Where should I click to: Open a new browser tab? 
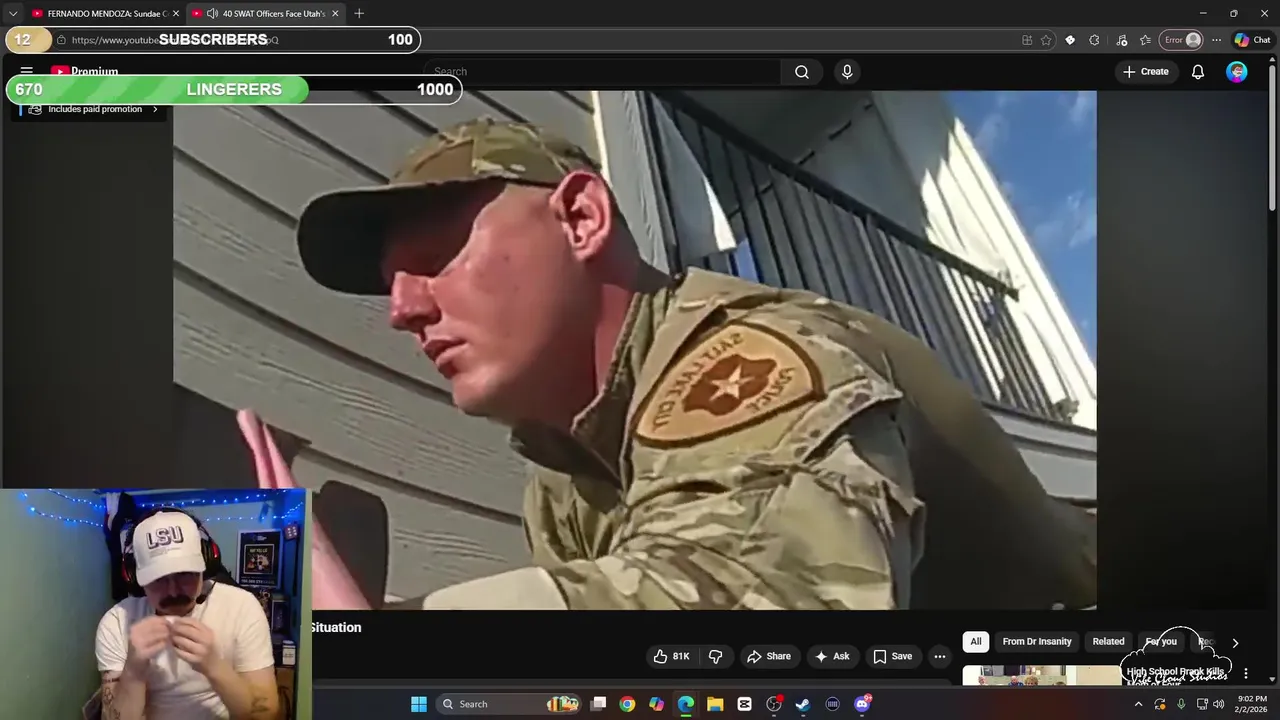tap(359, 14)
